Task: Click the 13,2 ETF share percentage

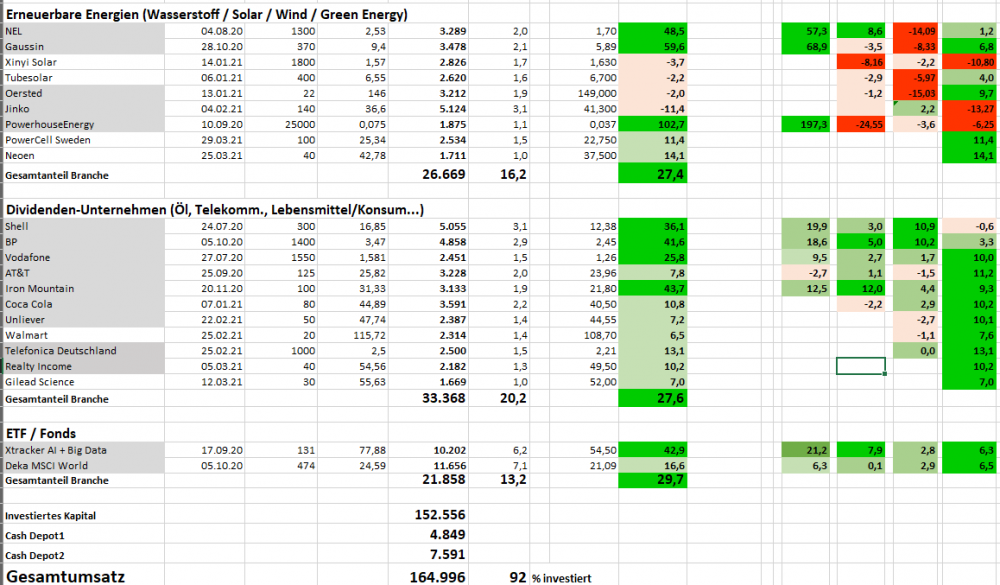Action: (x=513, y=479)
